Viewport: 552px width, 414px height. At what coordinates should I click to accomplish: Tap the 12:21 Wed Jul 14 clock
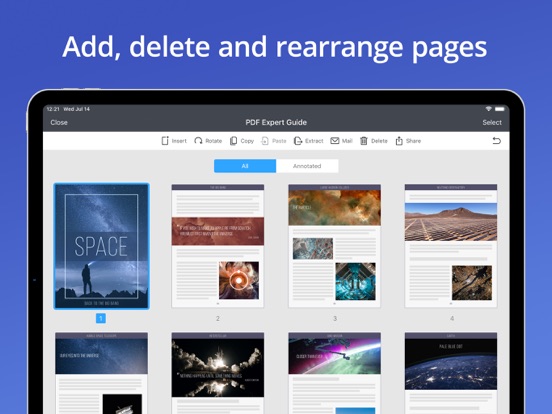pos(68,109)
